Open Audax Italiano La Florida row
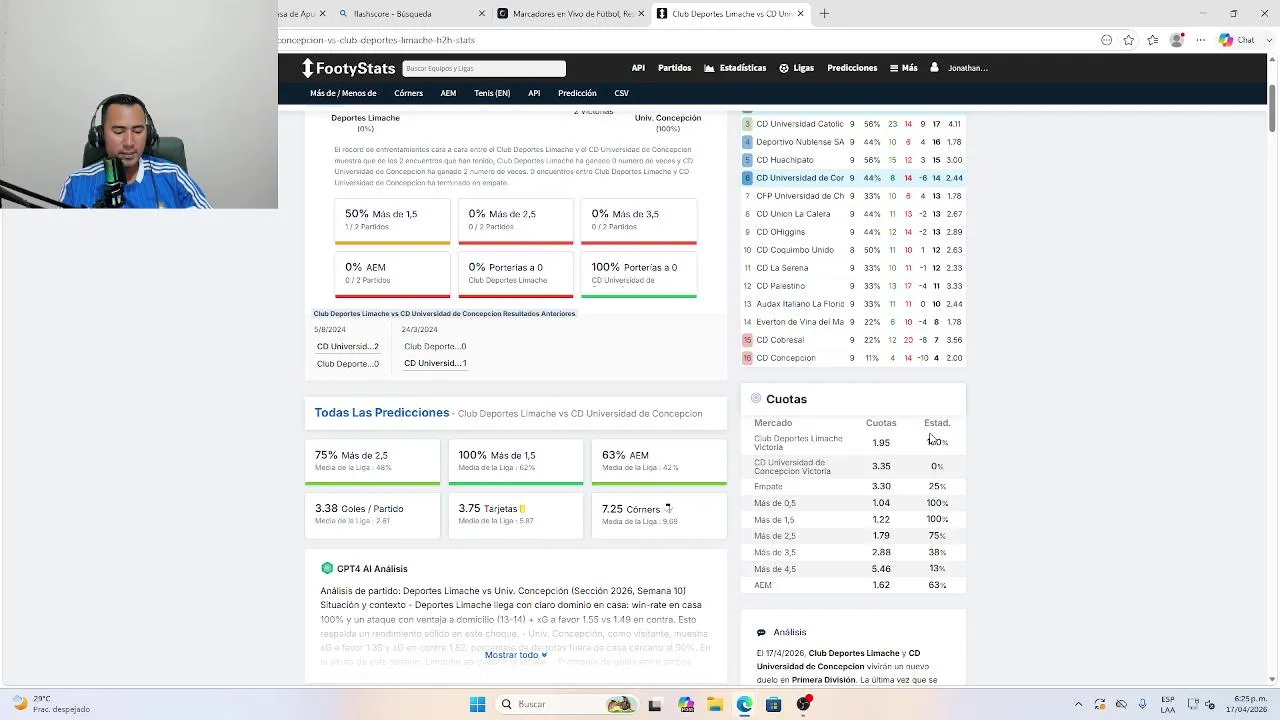This screenshot has width=1280, height=720. click(x=852, y=304)
